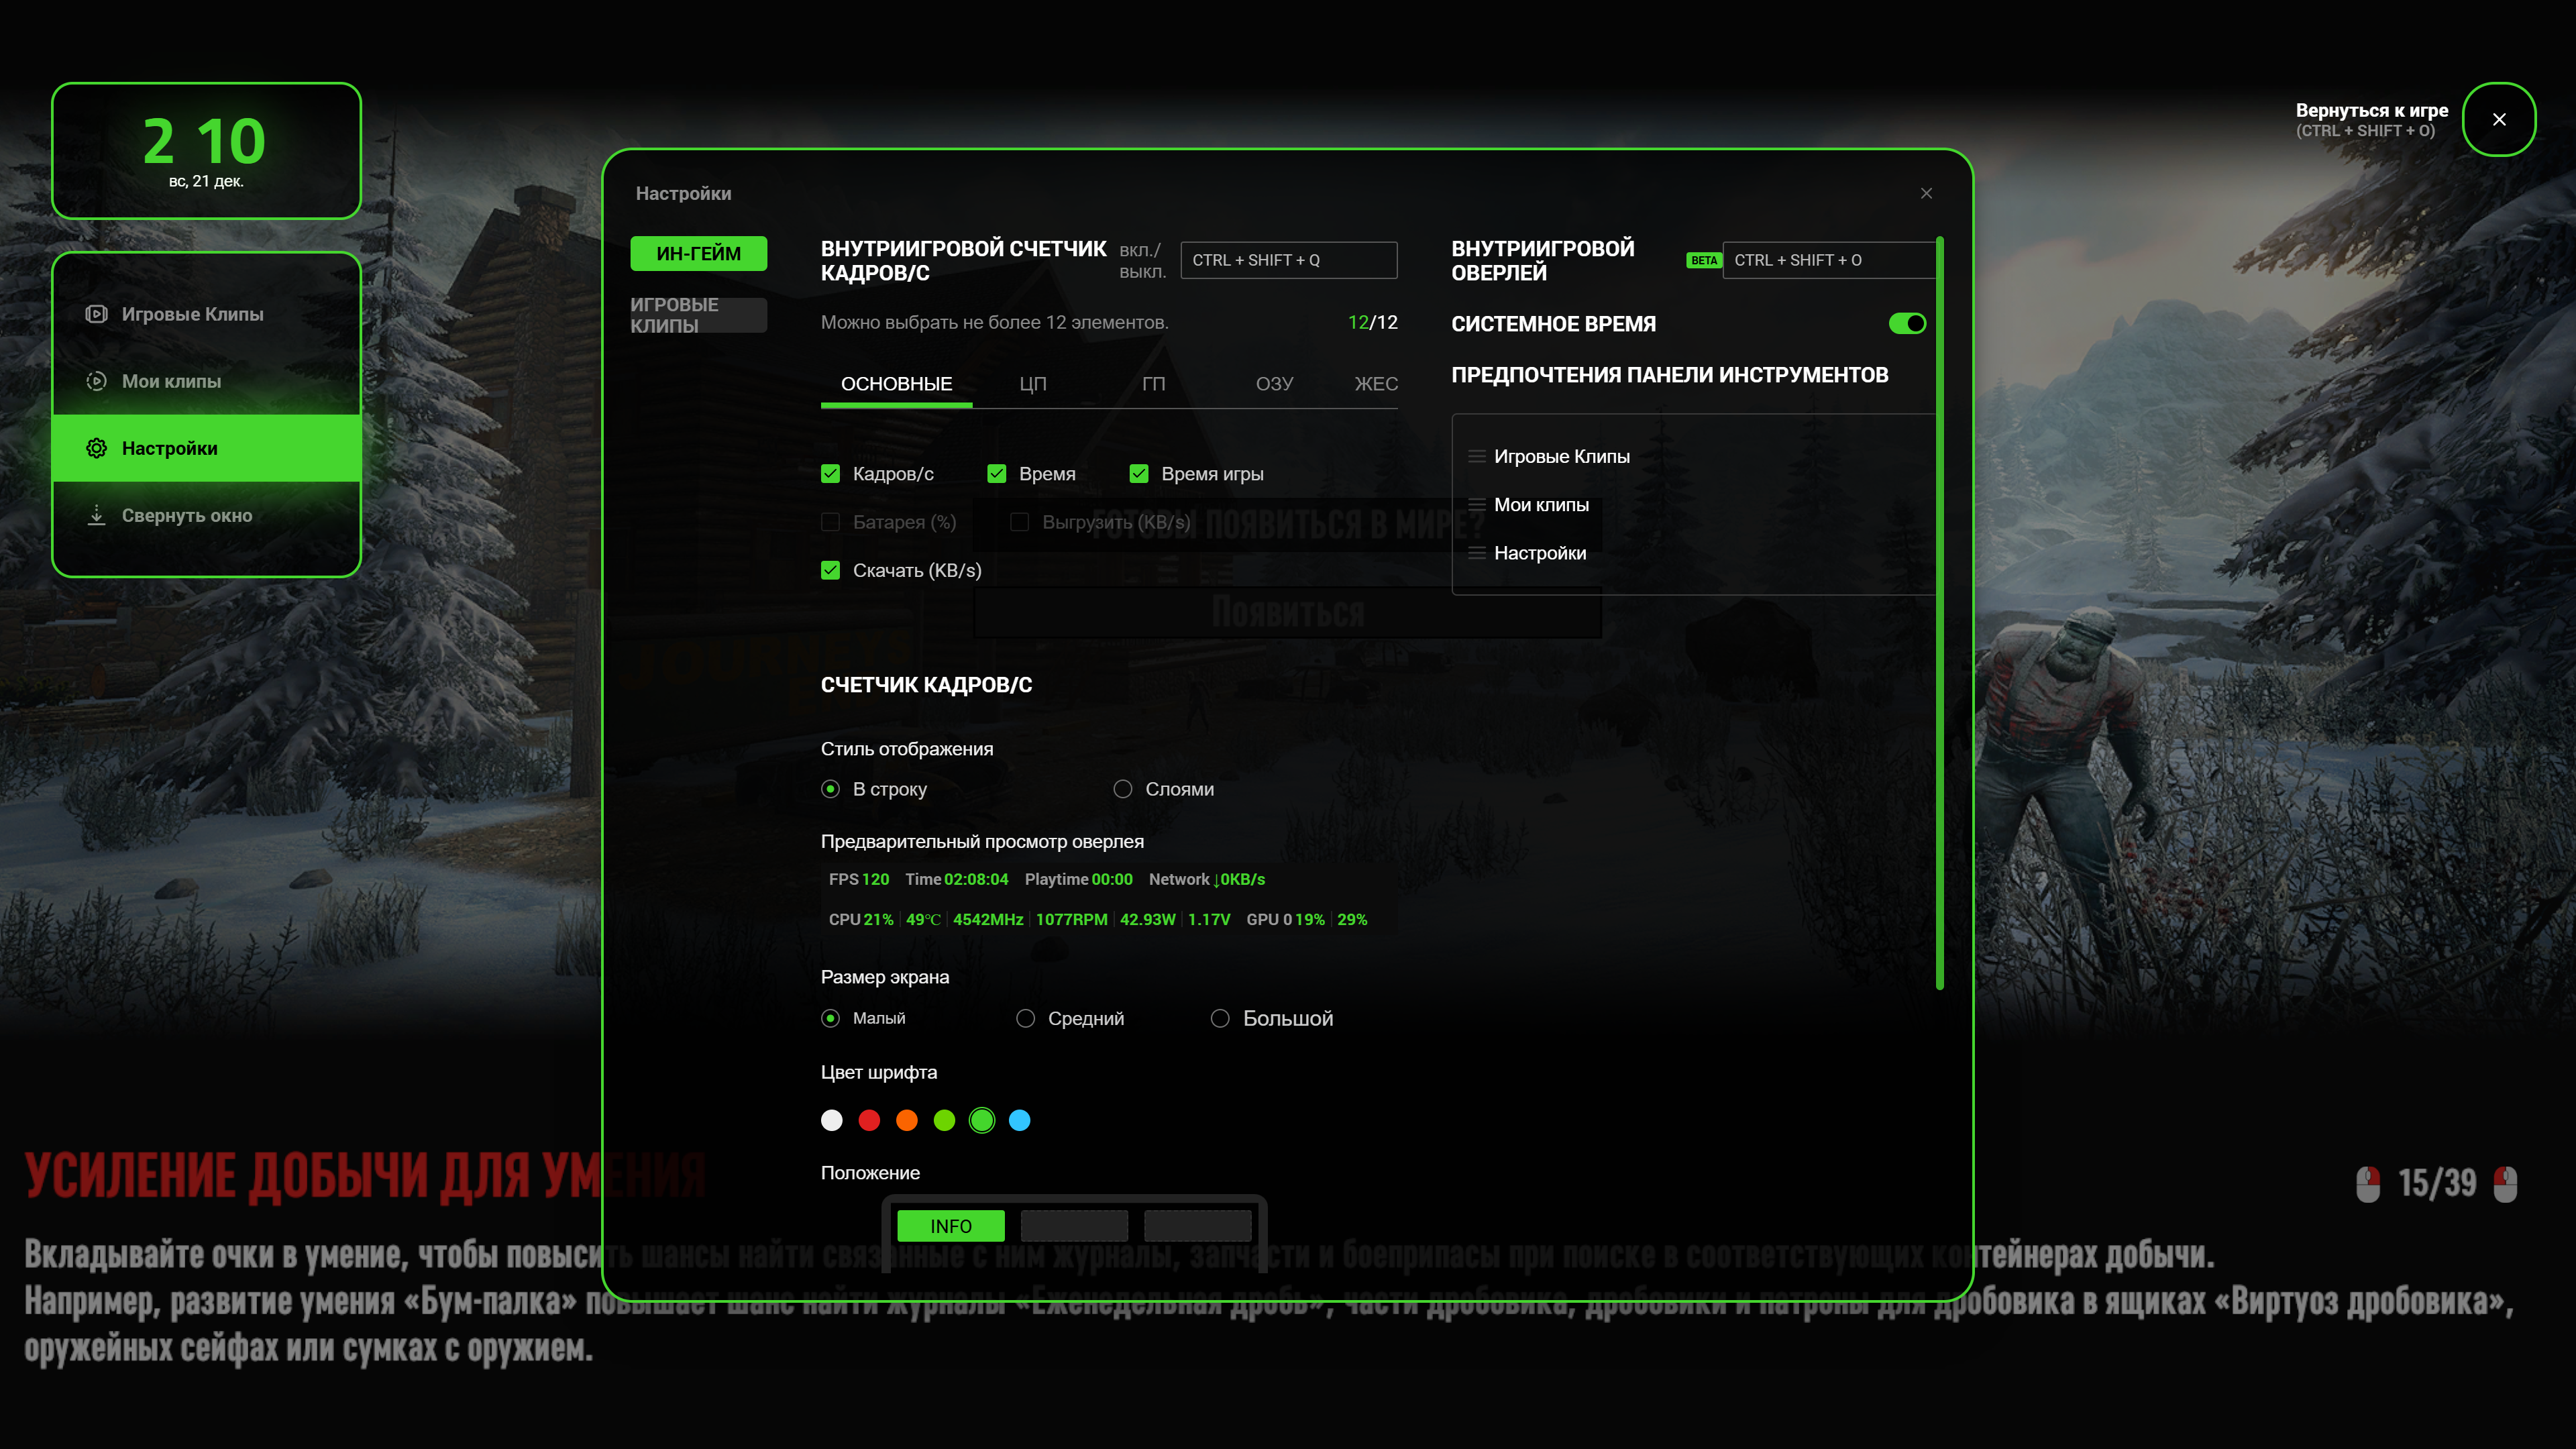
Task: Open the ОЗУ tab
Action: 1274,384
